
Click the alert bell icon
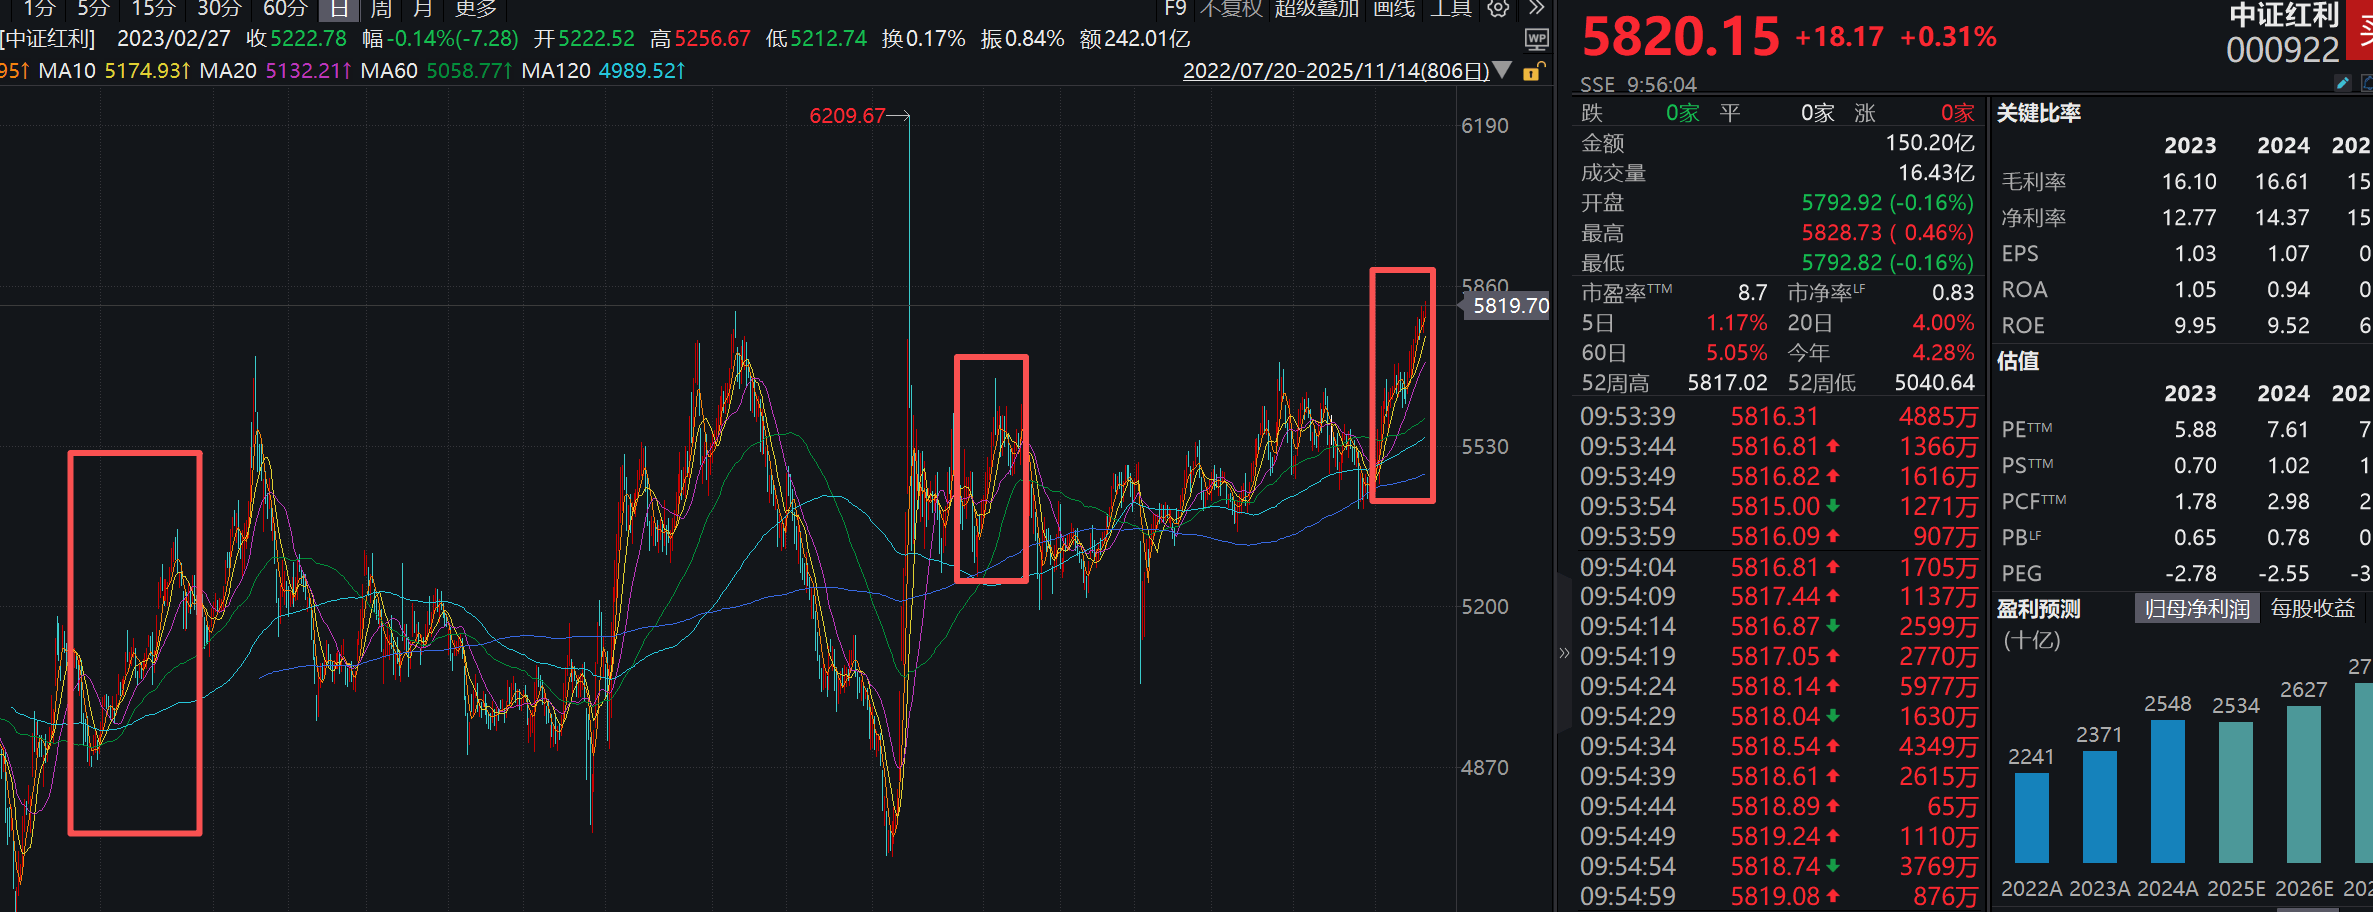[x=2366, y=83]
